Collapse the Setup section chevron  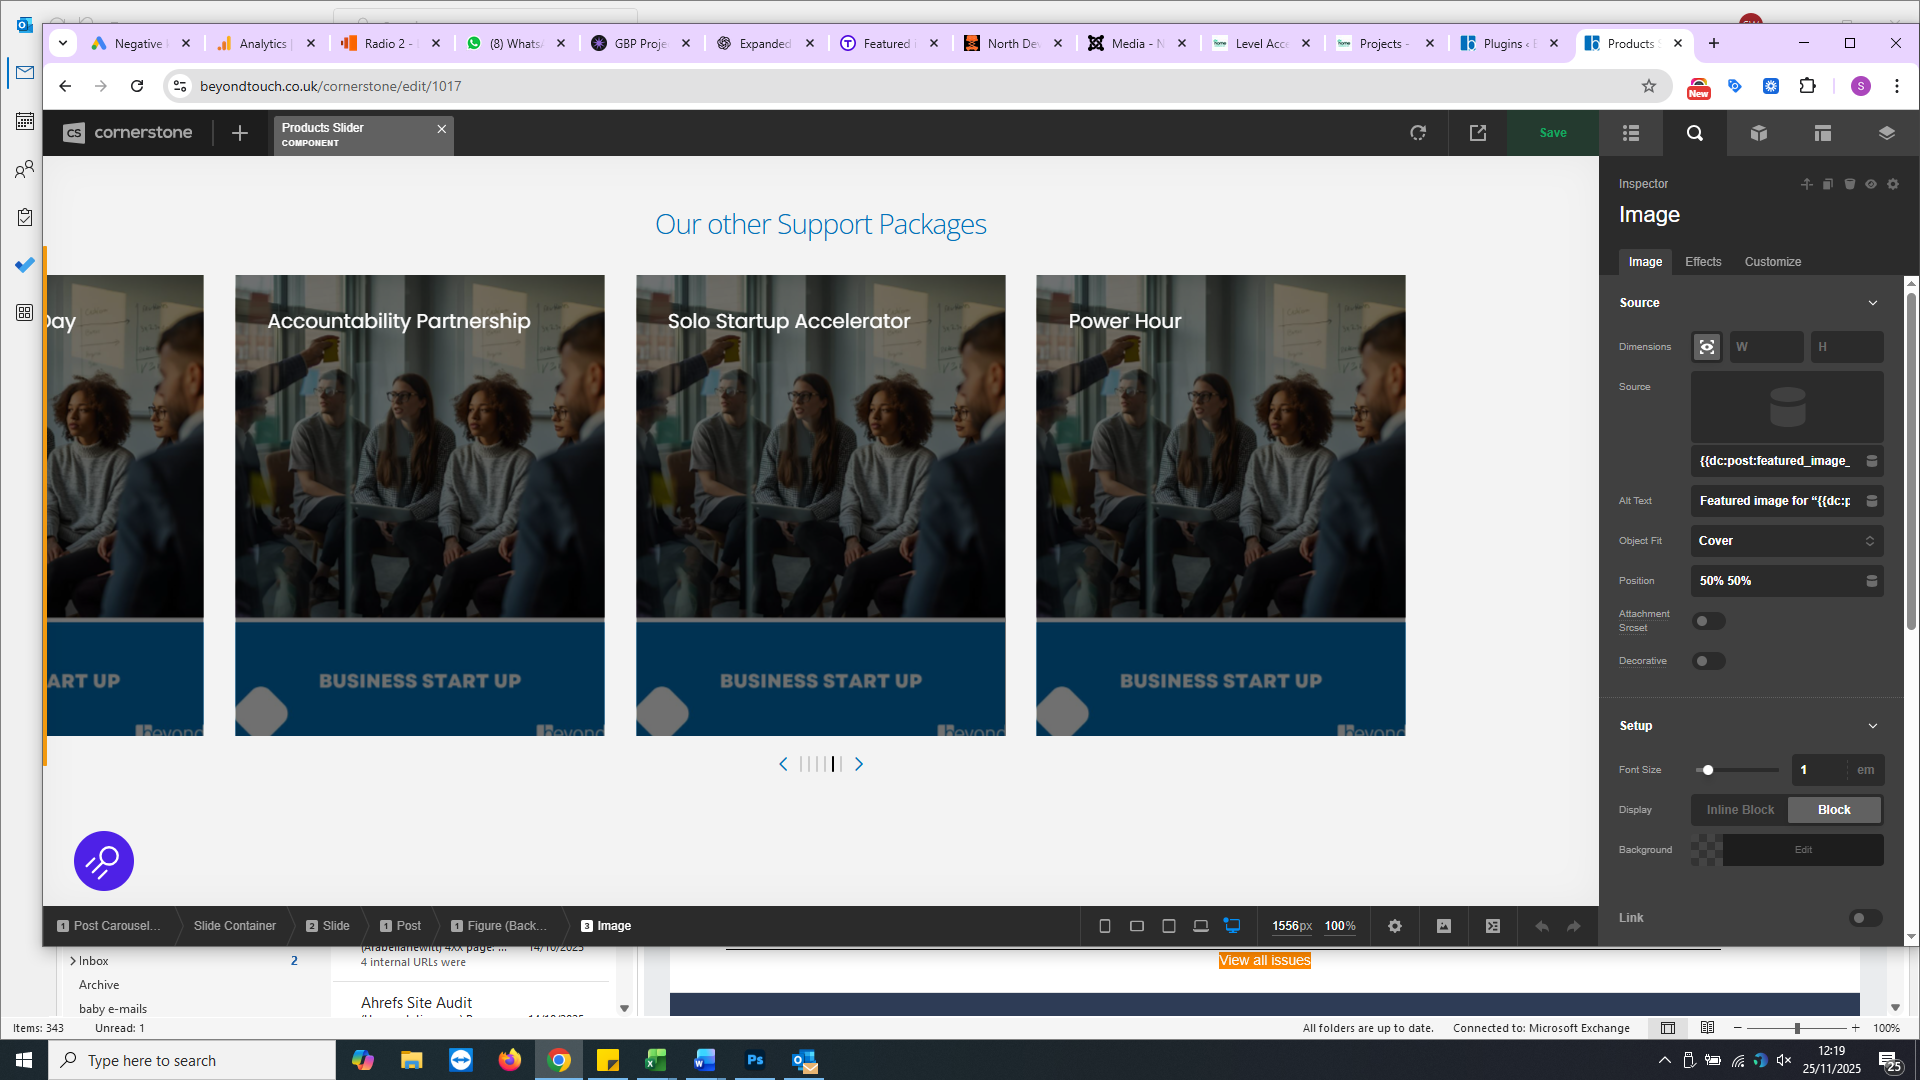coord(1873,726)
